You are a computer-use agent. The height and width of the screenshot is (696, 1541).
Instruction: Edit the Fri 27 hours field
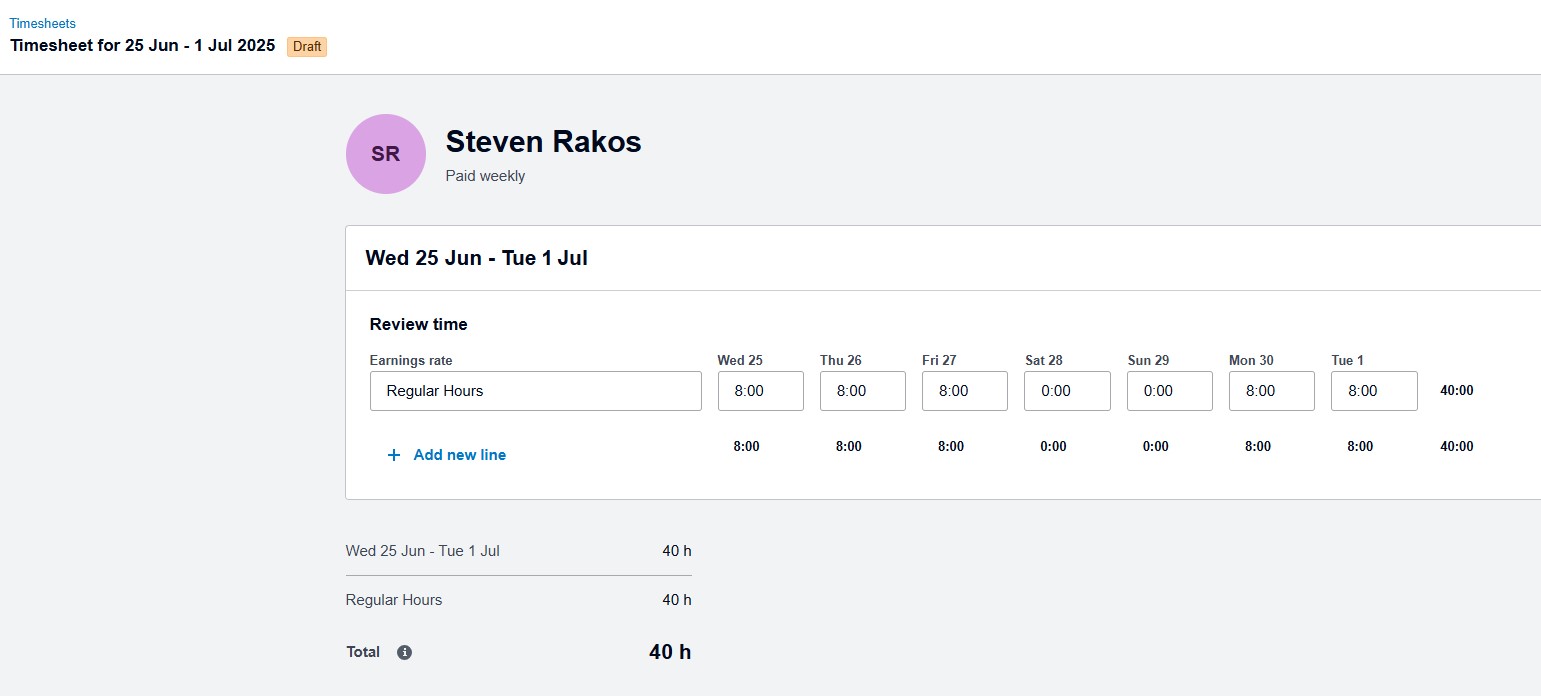[964, 391]
